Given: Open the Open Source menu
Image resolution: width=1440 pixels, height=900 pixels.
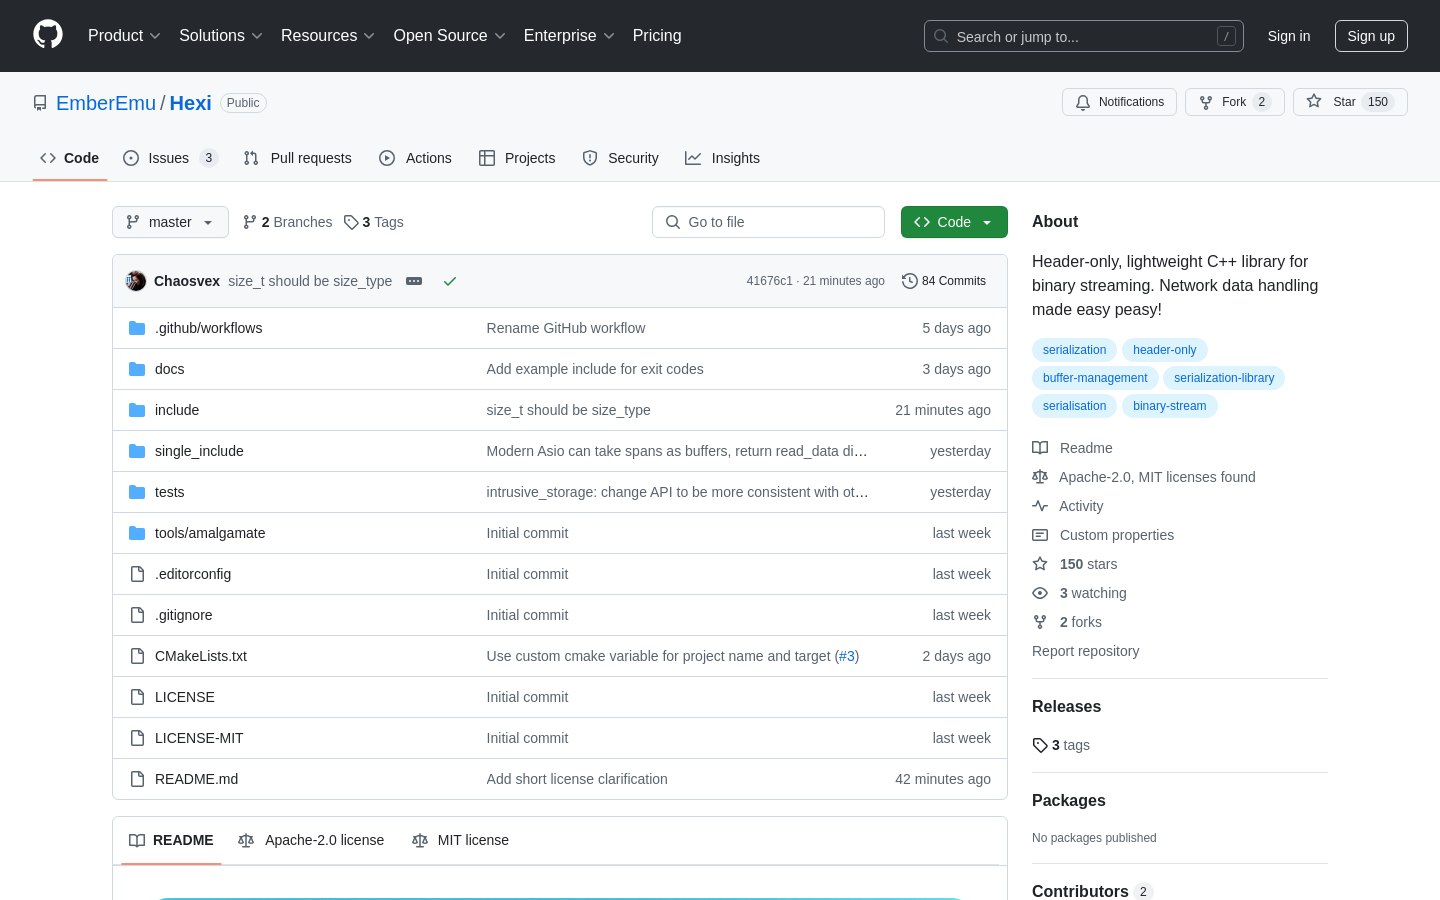Looking at the screenshot, I should point(449,36).
